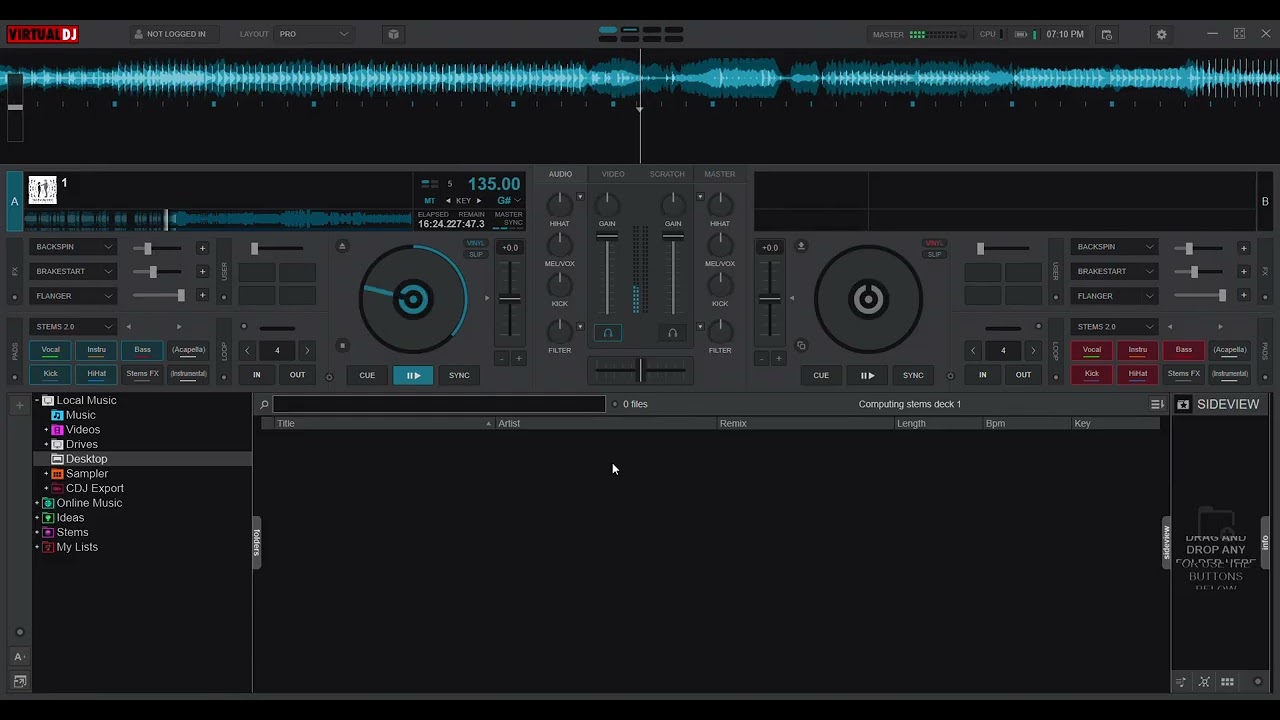The width and height of the screenshot is (1280, 720).
Task: Switch to the Scratch mixer tab
Action: point(667,174)
